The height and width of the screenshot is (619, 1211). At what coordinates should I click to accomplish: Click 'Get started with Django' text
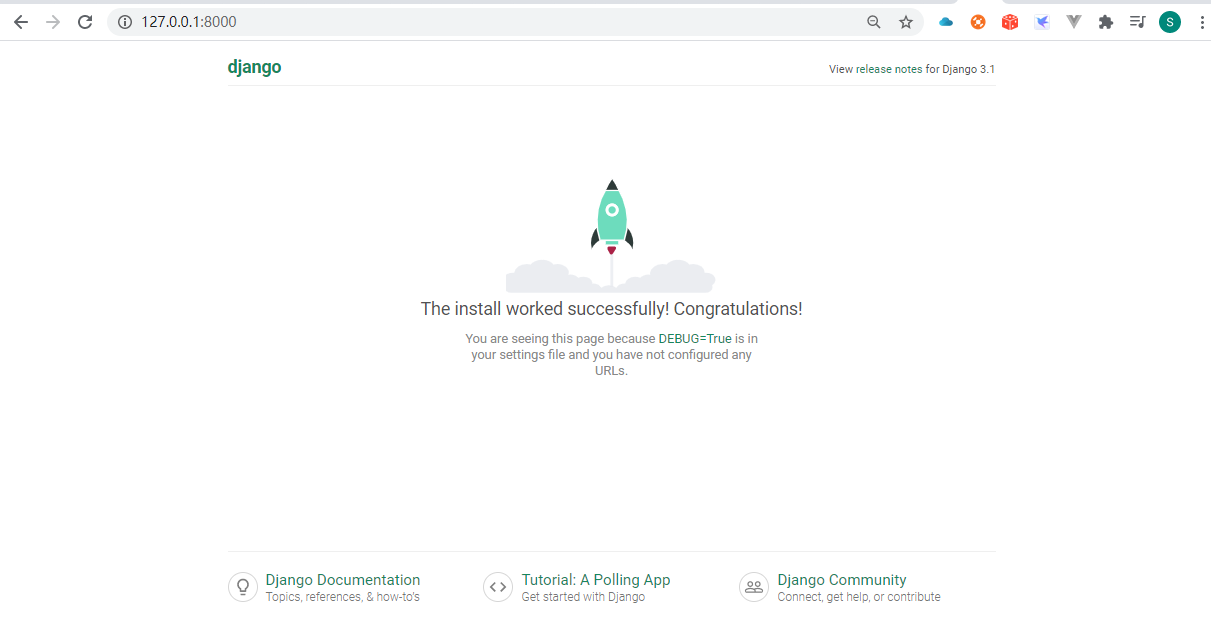tap(583, 597)
